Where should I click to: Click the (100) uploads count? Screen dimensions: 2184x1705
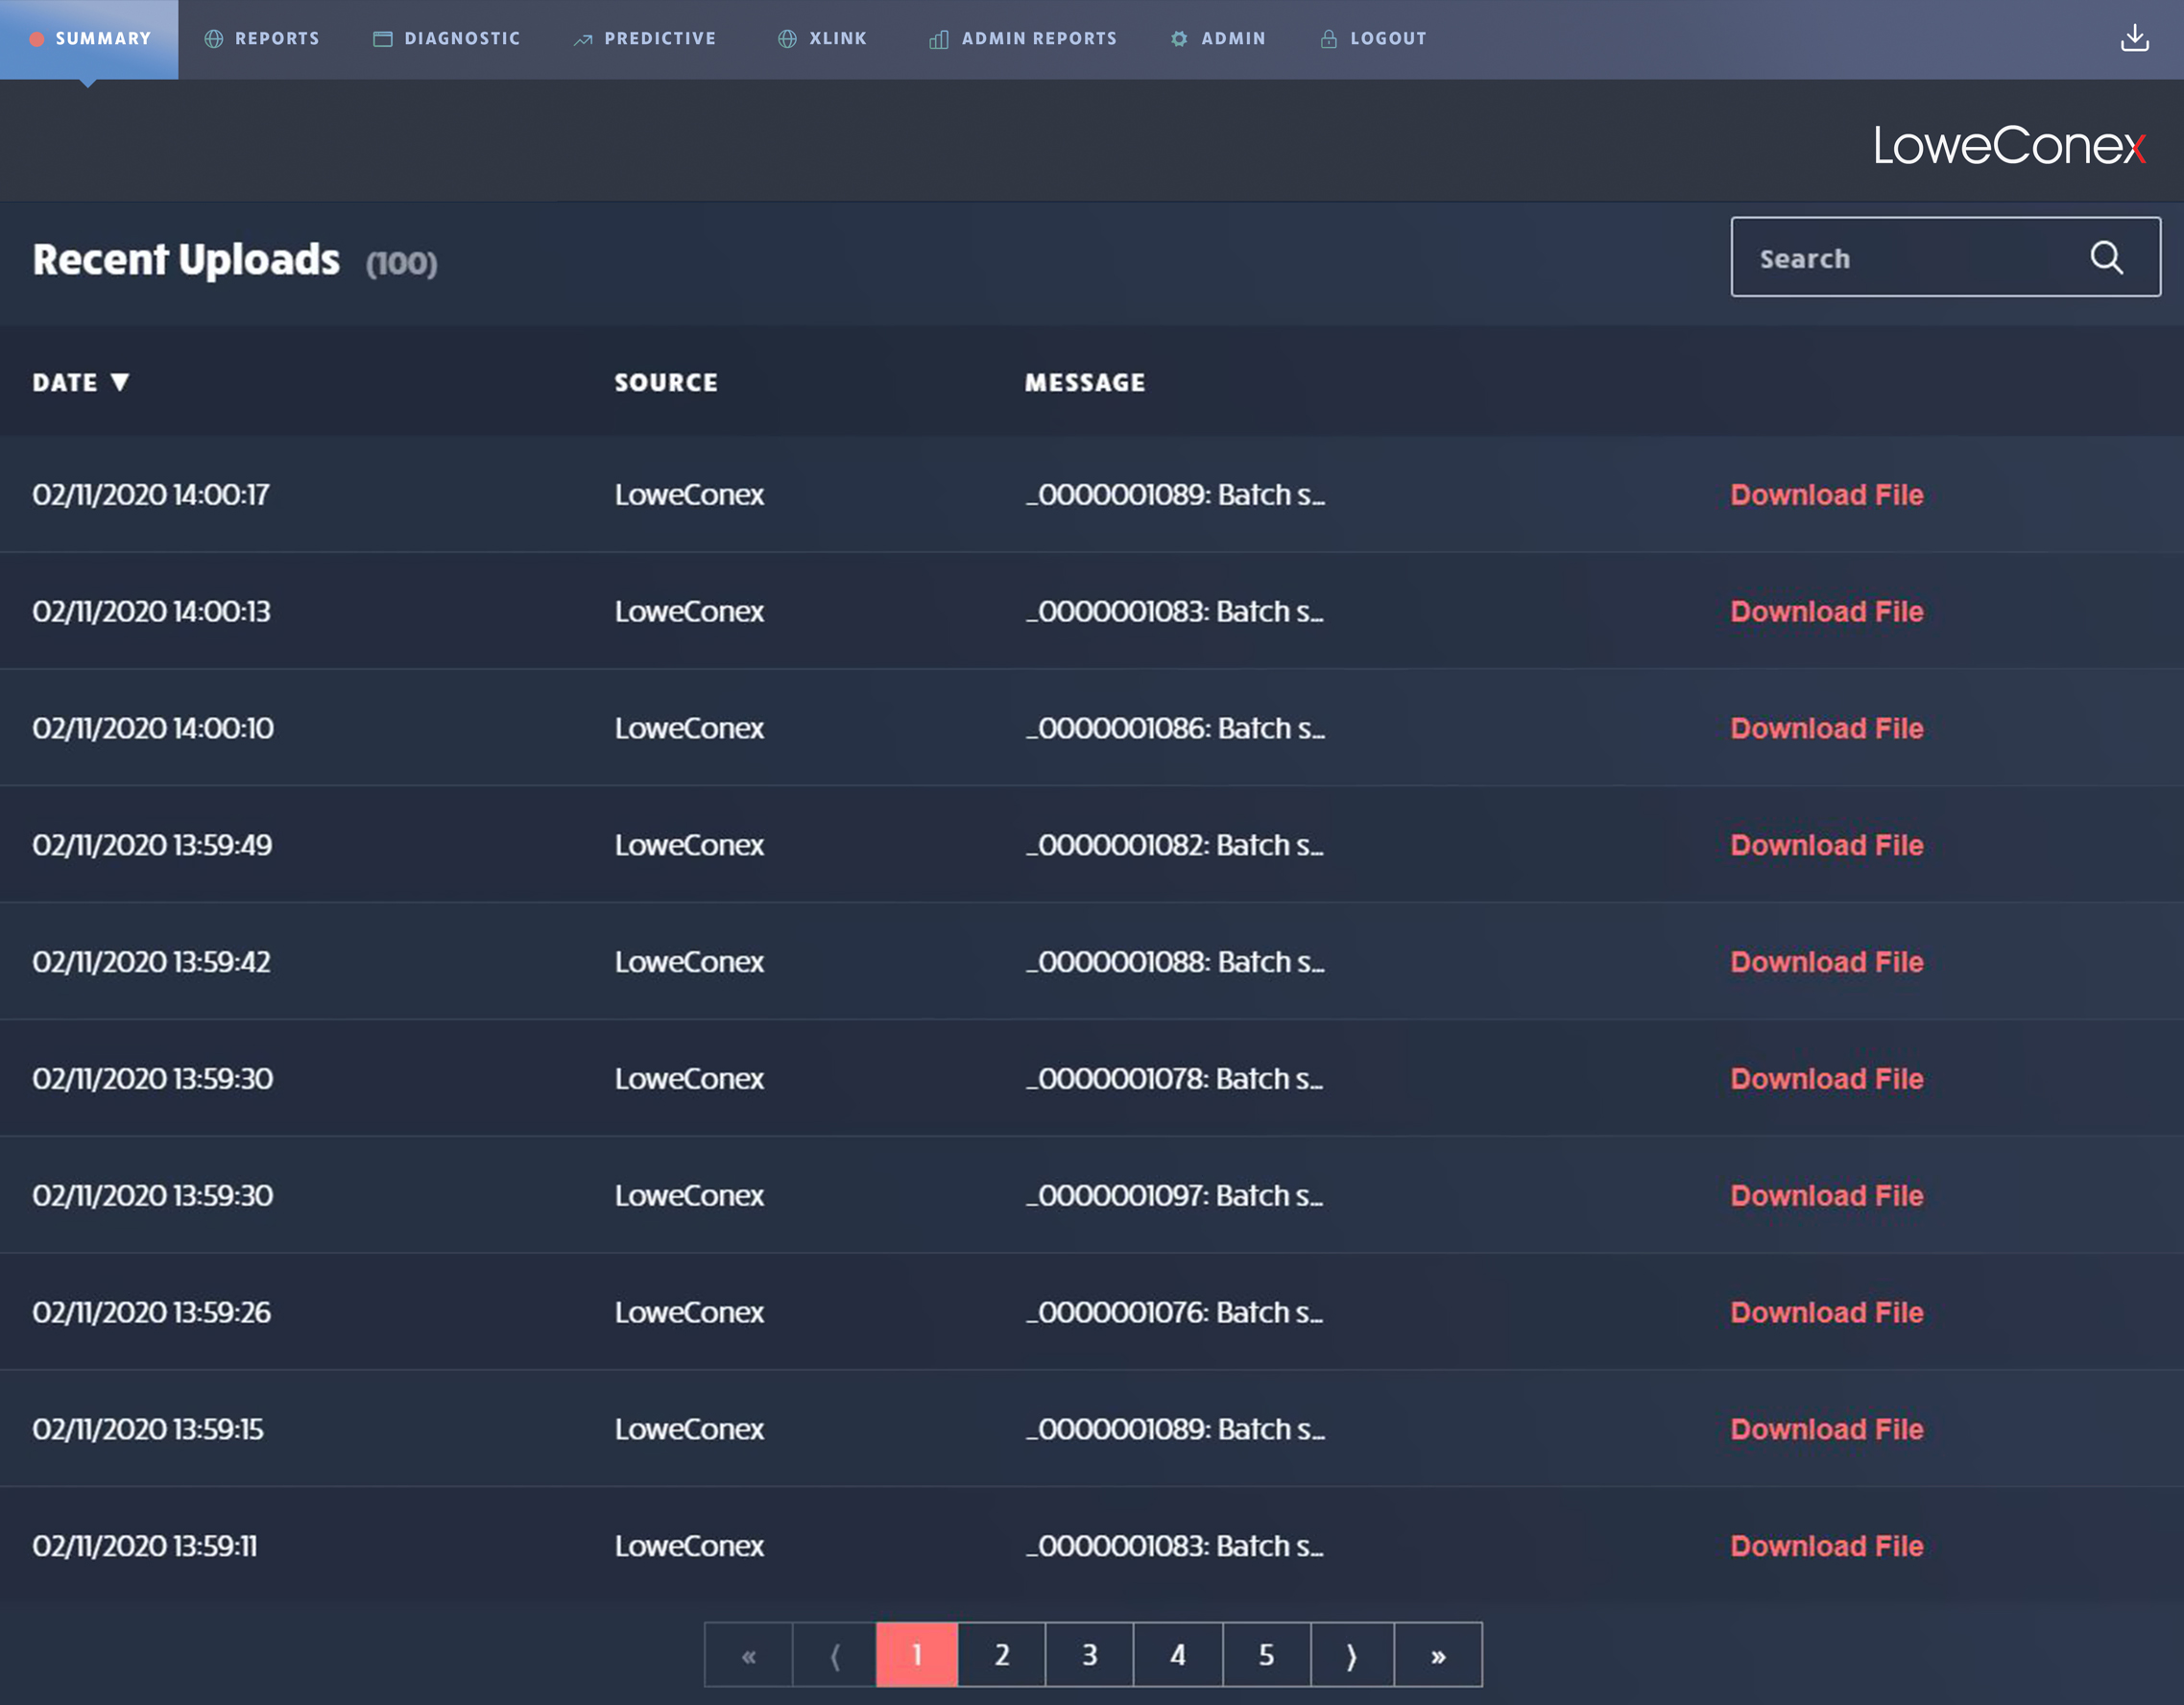point(402,263)
